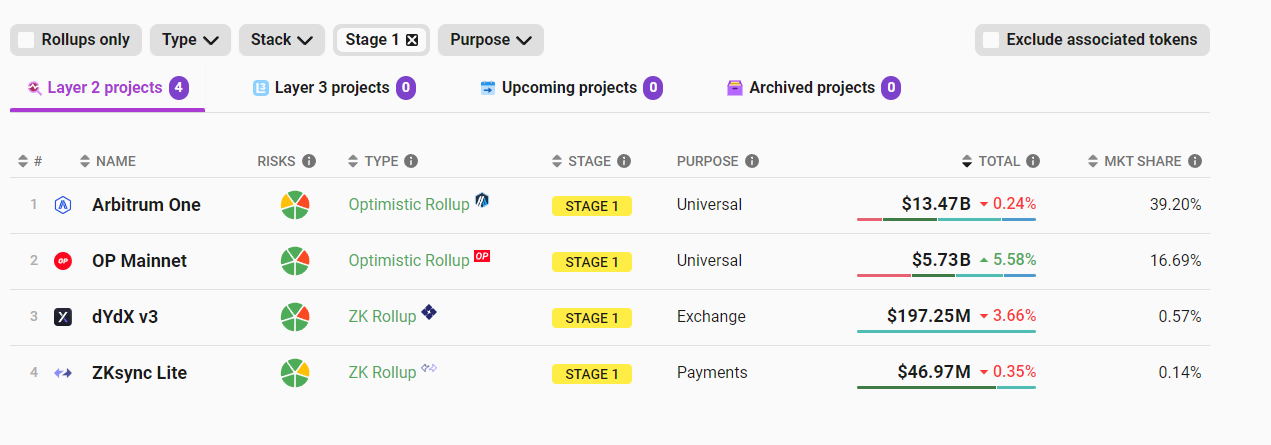Toggle Exclude associated tokens checkbox
Screen dimensions: 1271x445
(x=991, y=40)
